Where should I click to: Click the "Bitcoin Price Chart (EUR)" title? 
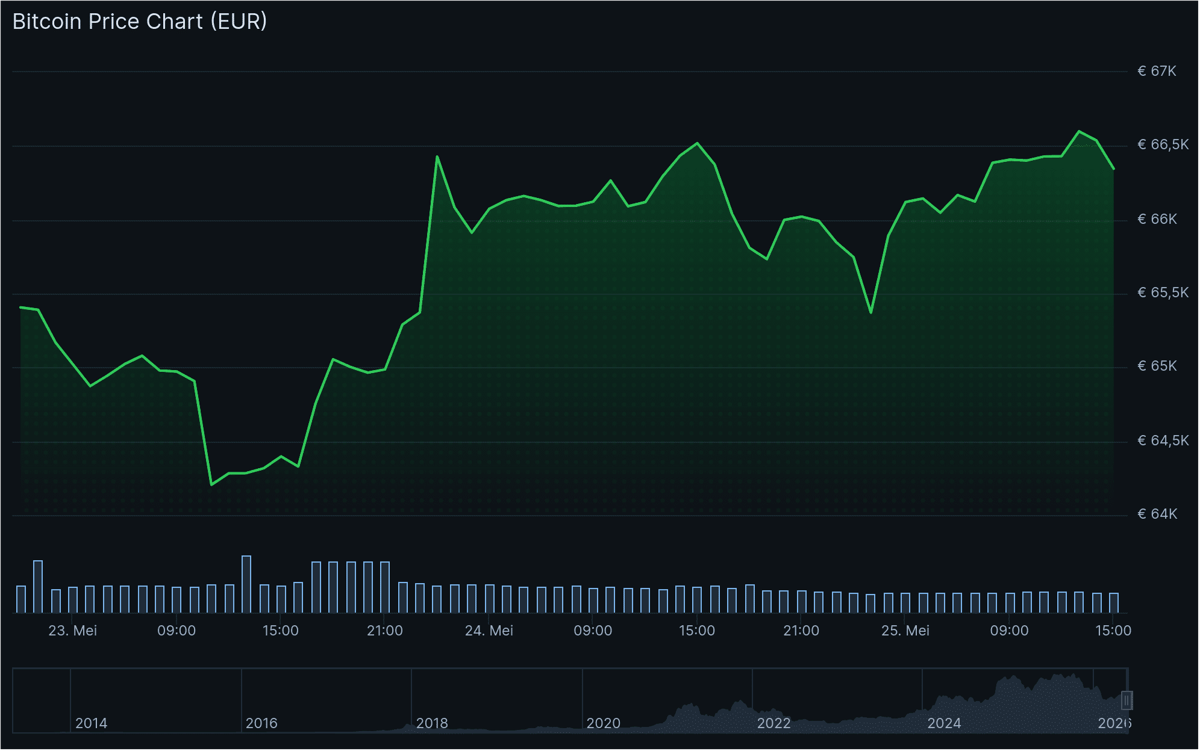(x=139, y=21)
